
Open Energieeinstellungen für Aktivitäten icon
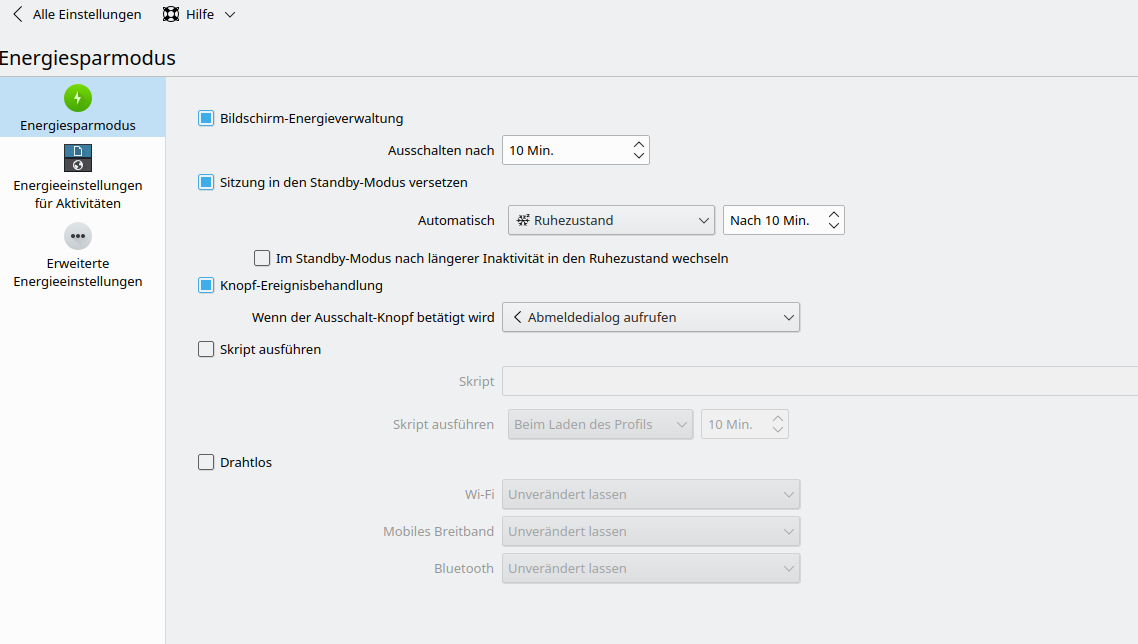[x=78, y=158]
